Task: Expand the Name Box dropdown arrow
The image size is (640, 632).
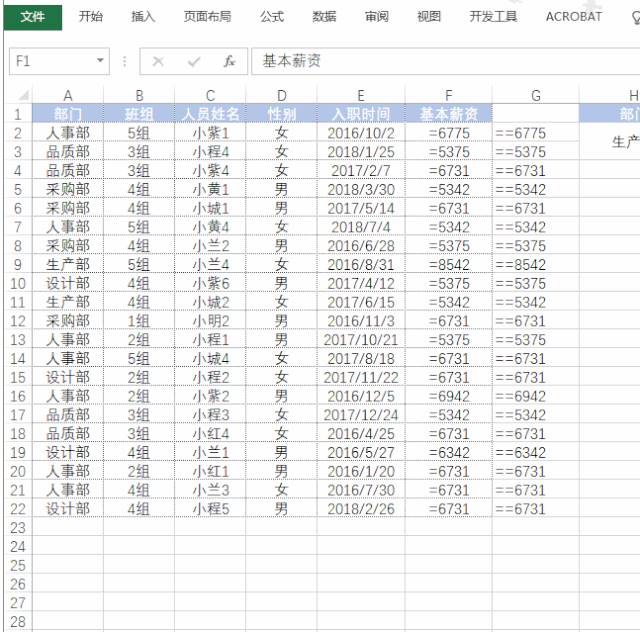Action: (x=100, y=61)
